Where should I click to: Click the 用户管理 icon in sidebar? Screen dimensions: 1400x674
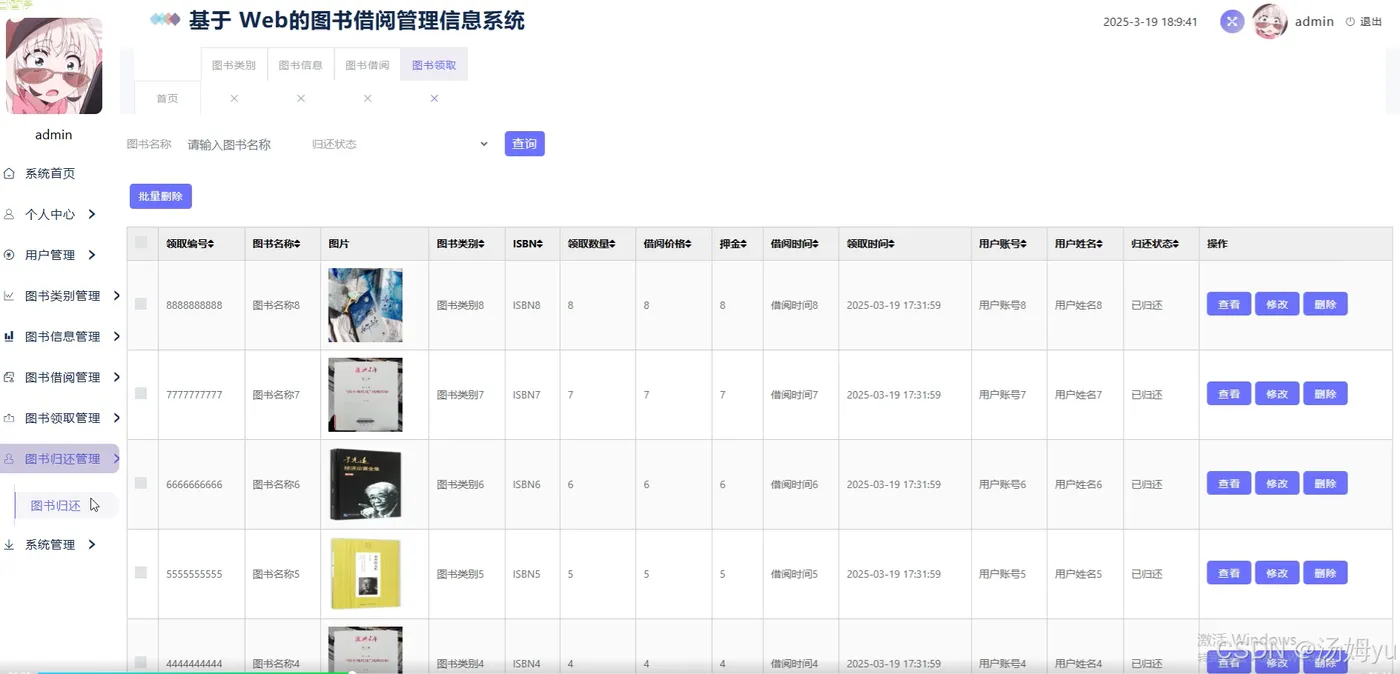tap(9, 255)
